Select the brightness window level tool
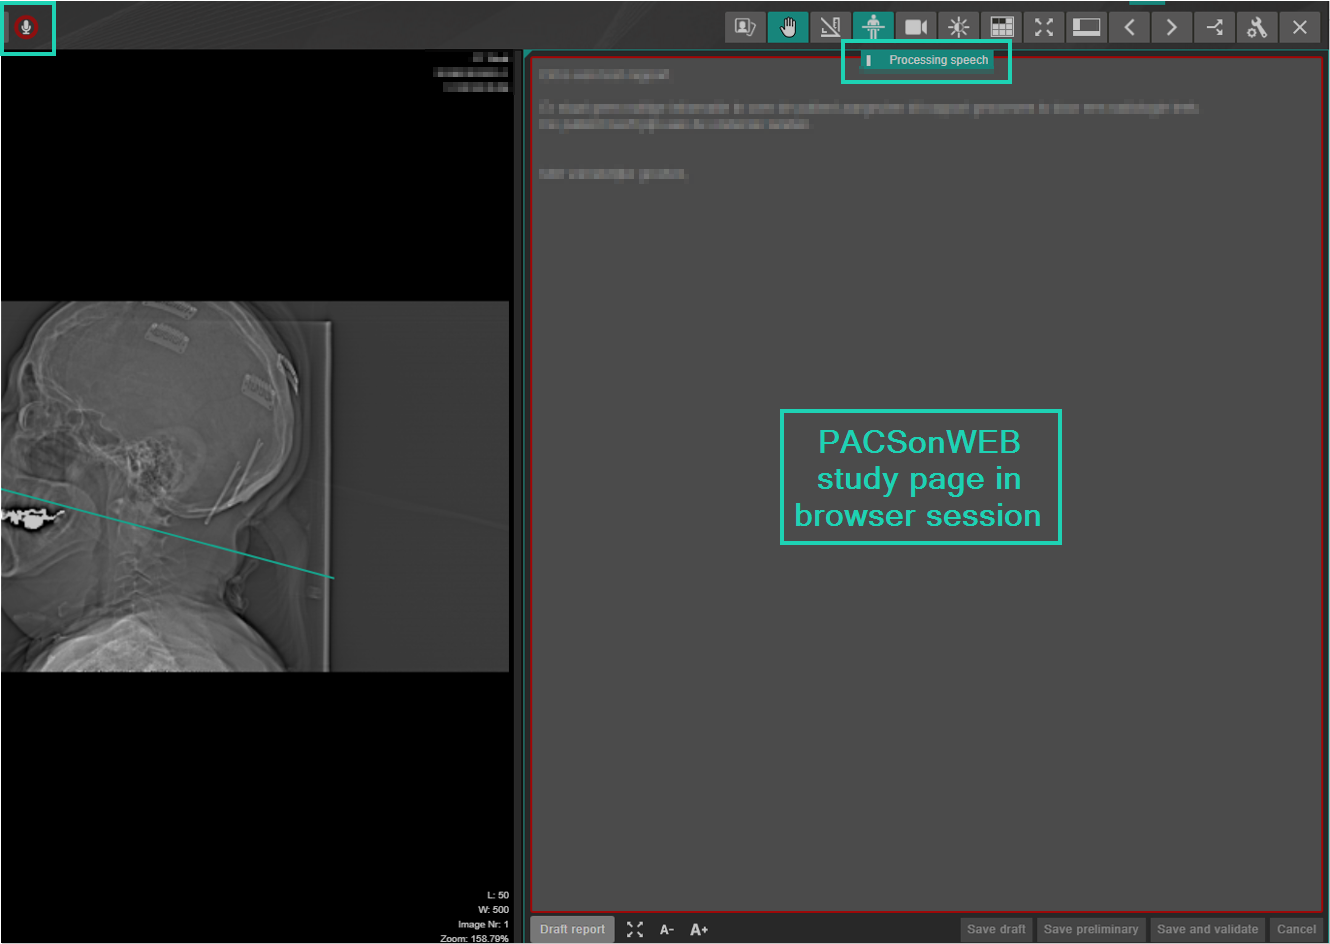 [x=959, y=27]
